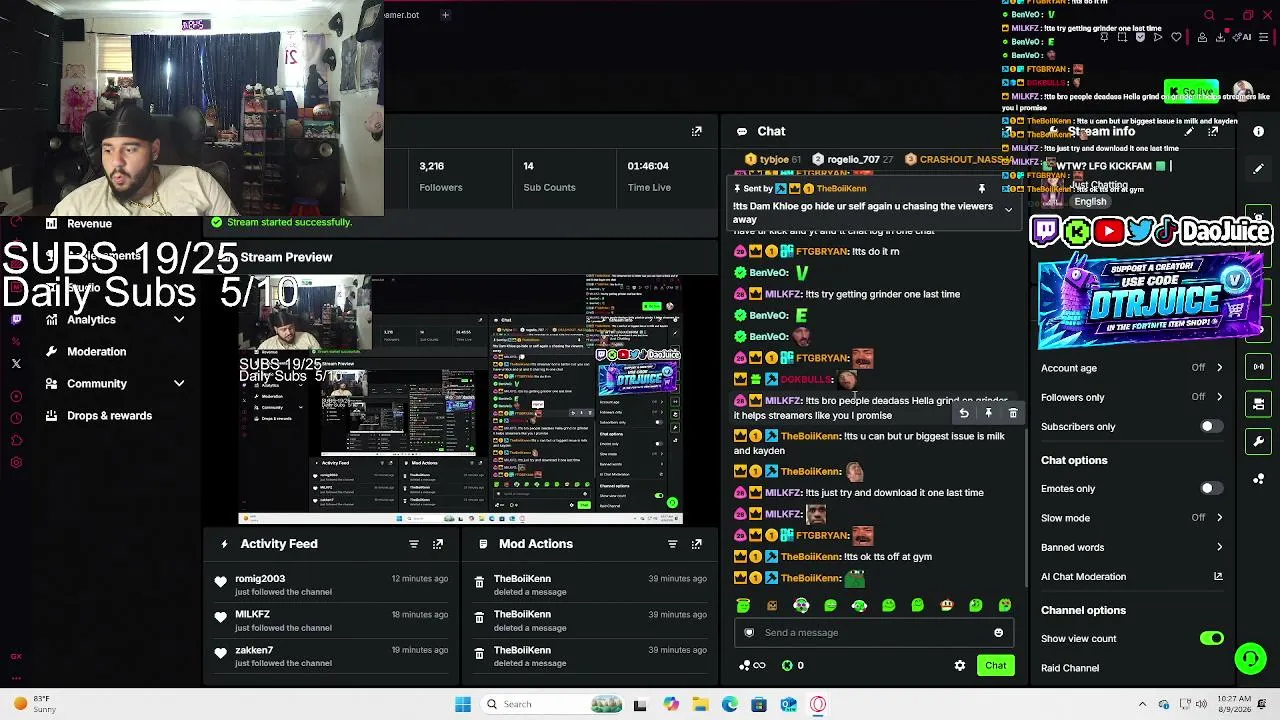Click the 14 Sub Counts stat
The height and width of the screenshot is (720, 1280).
[x=549, y=176]
